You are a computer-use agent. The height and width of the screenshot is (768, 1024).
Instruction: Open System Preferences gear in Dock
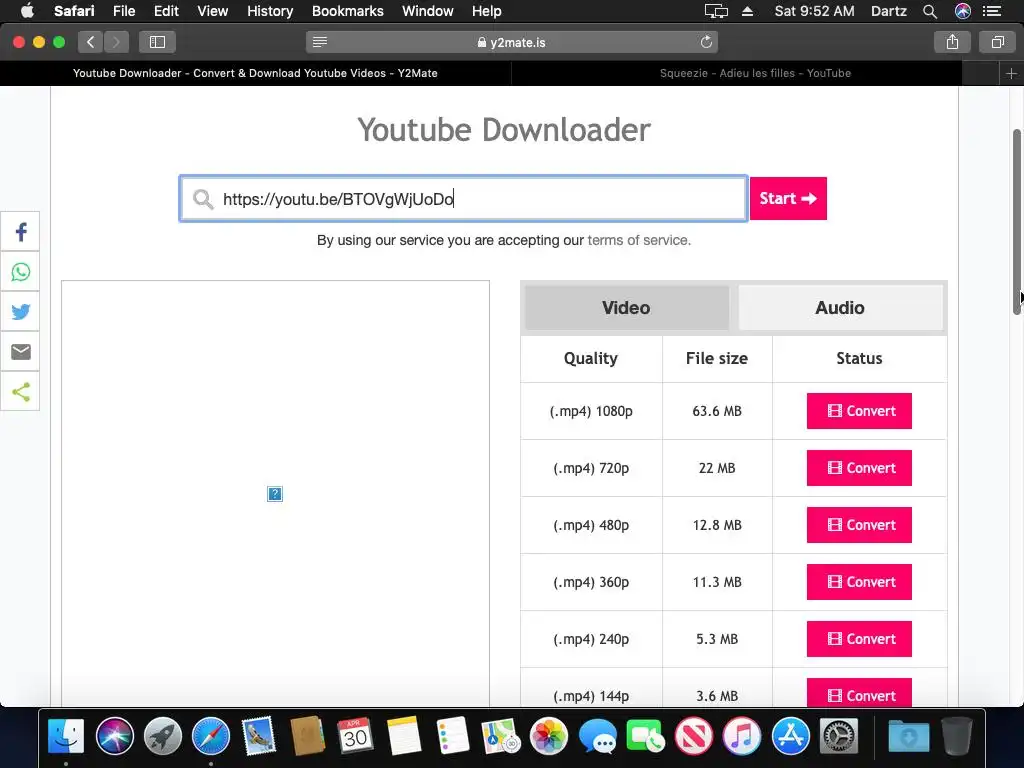point(839,736)
